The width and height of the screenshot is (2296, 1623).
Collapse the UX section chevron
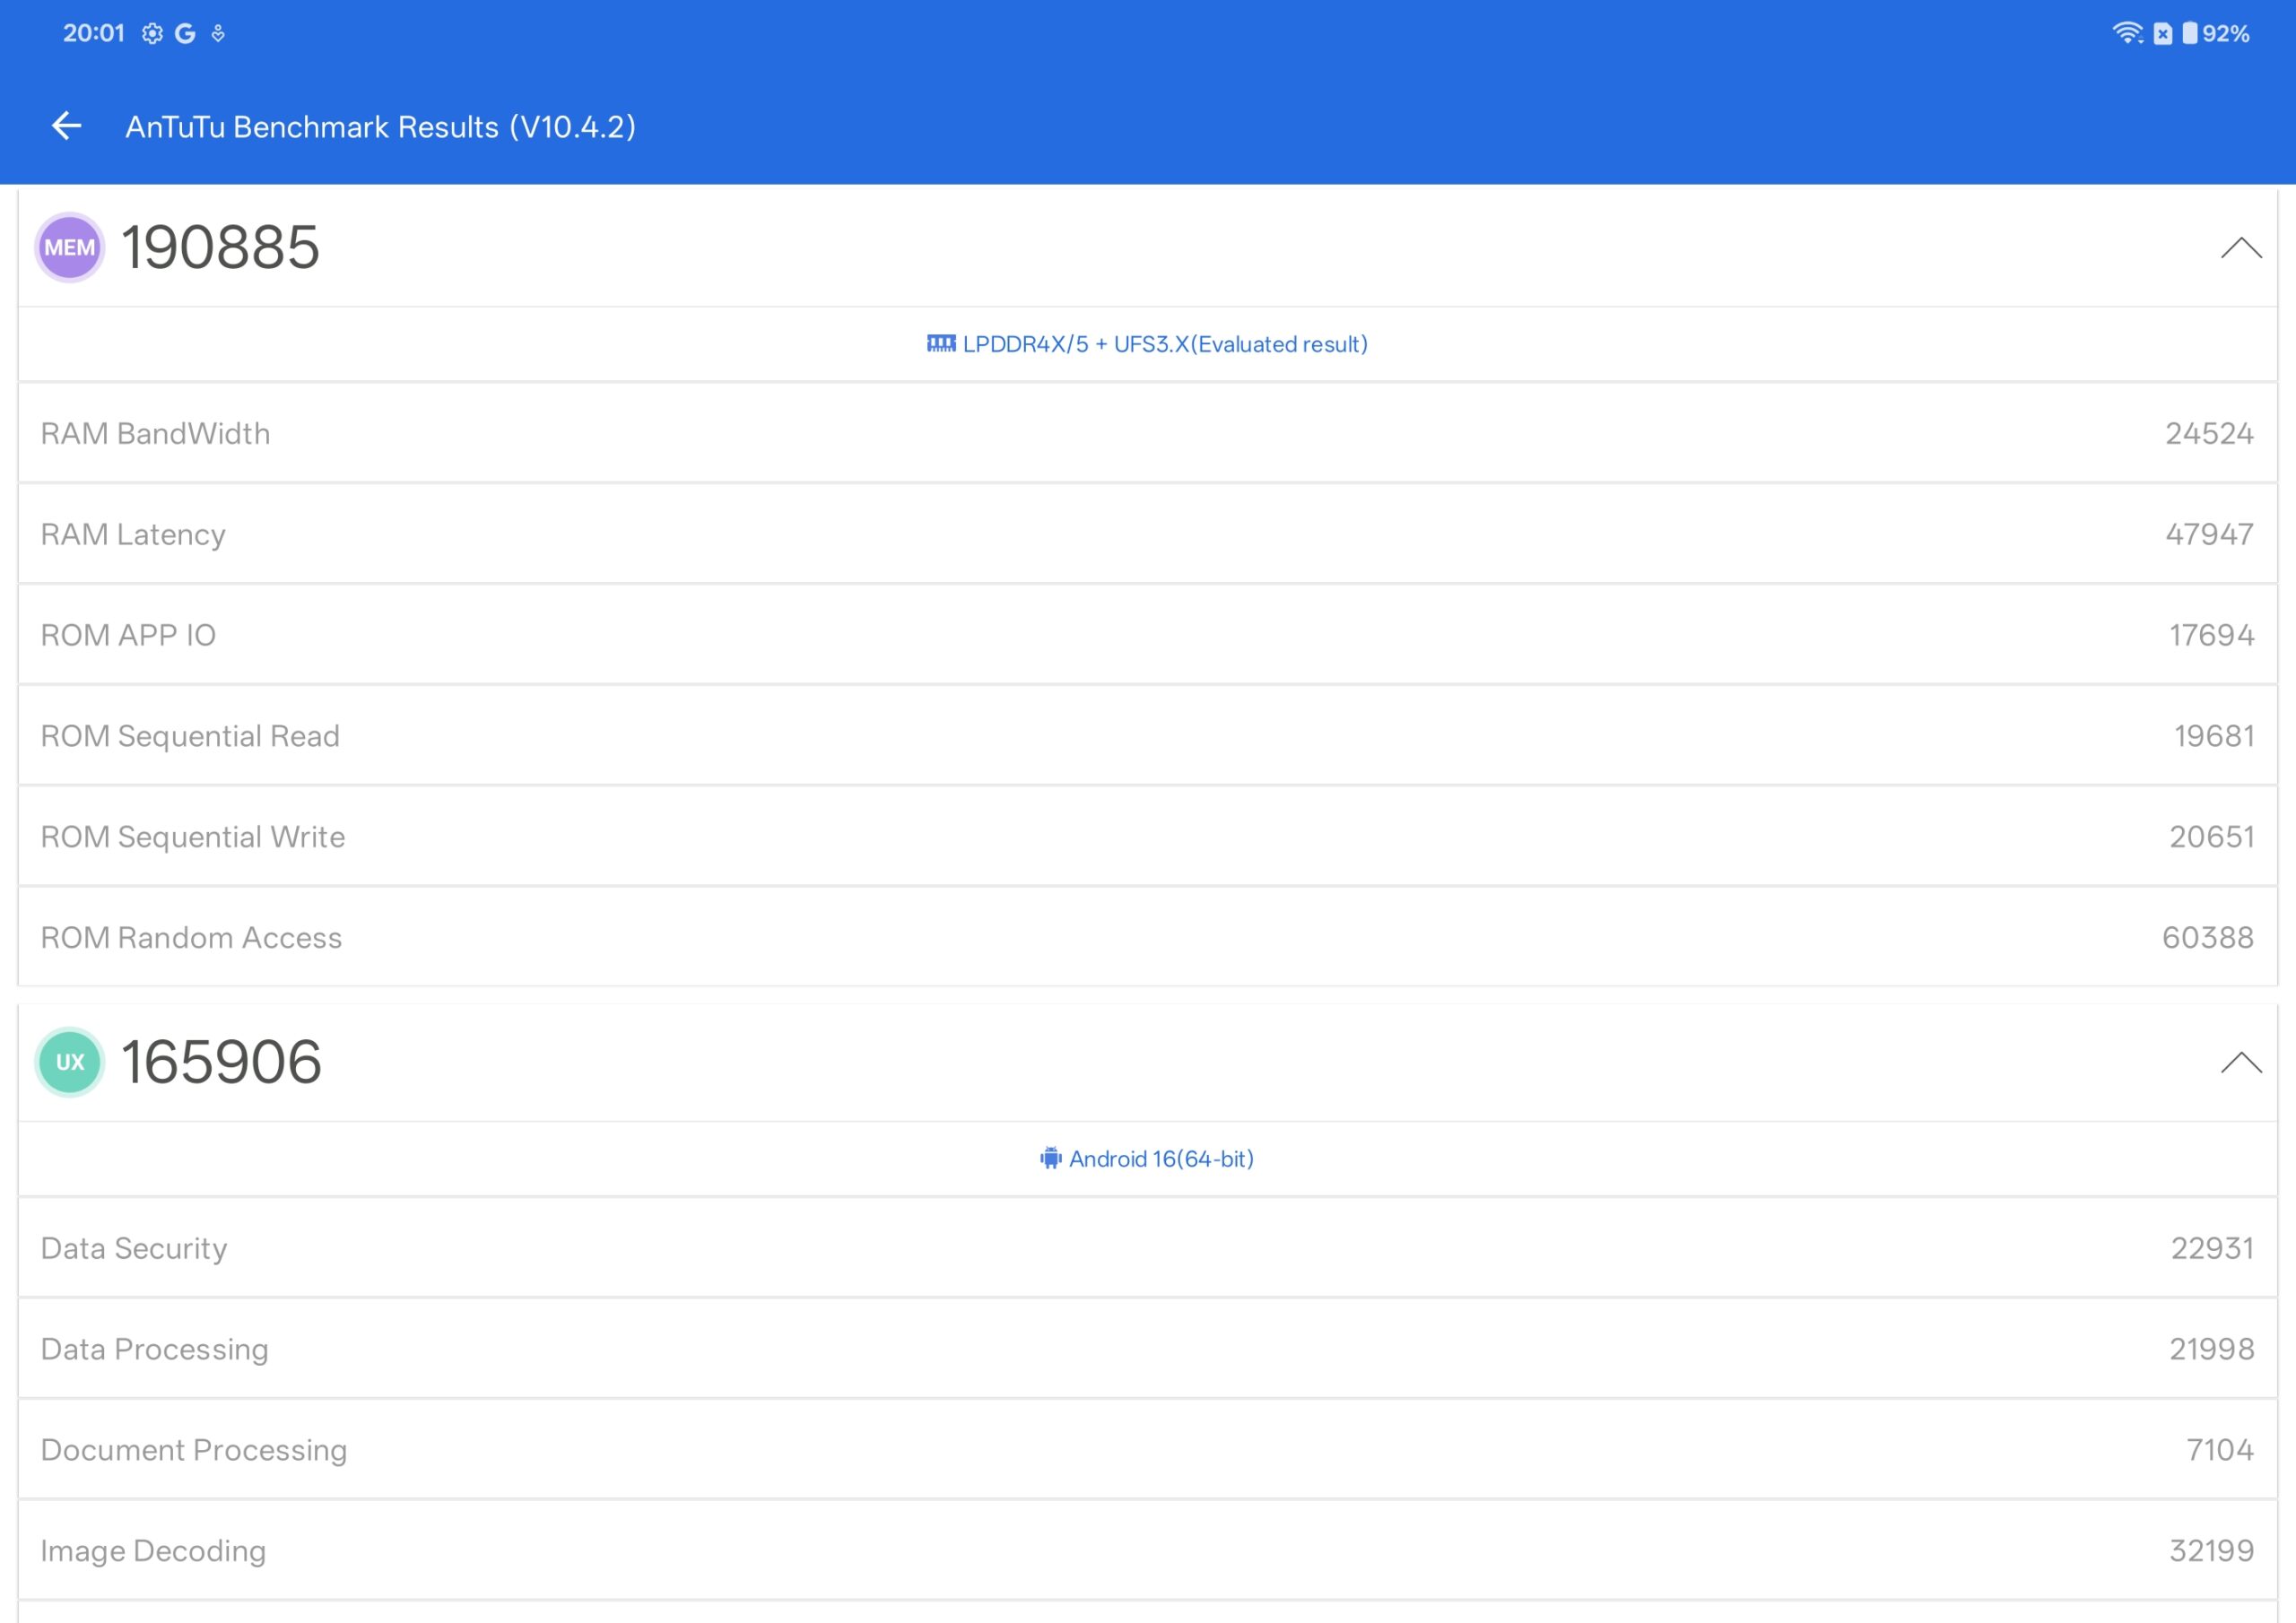coord(2240,1062)
